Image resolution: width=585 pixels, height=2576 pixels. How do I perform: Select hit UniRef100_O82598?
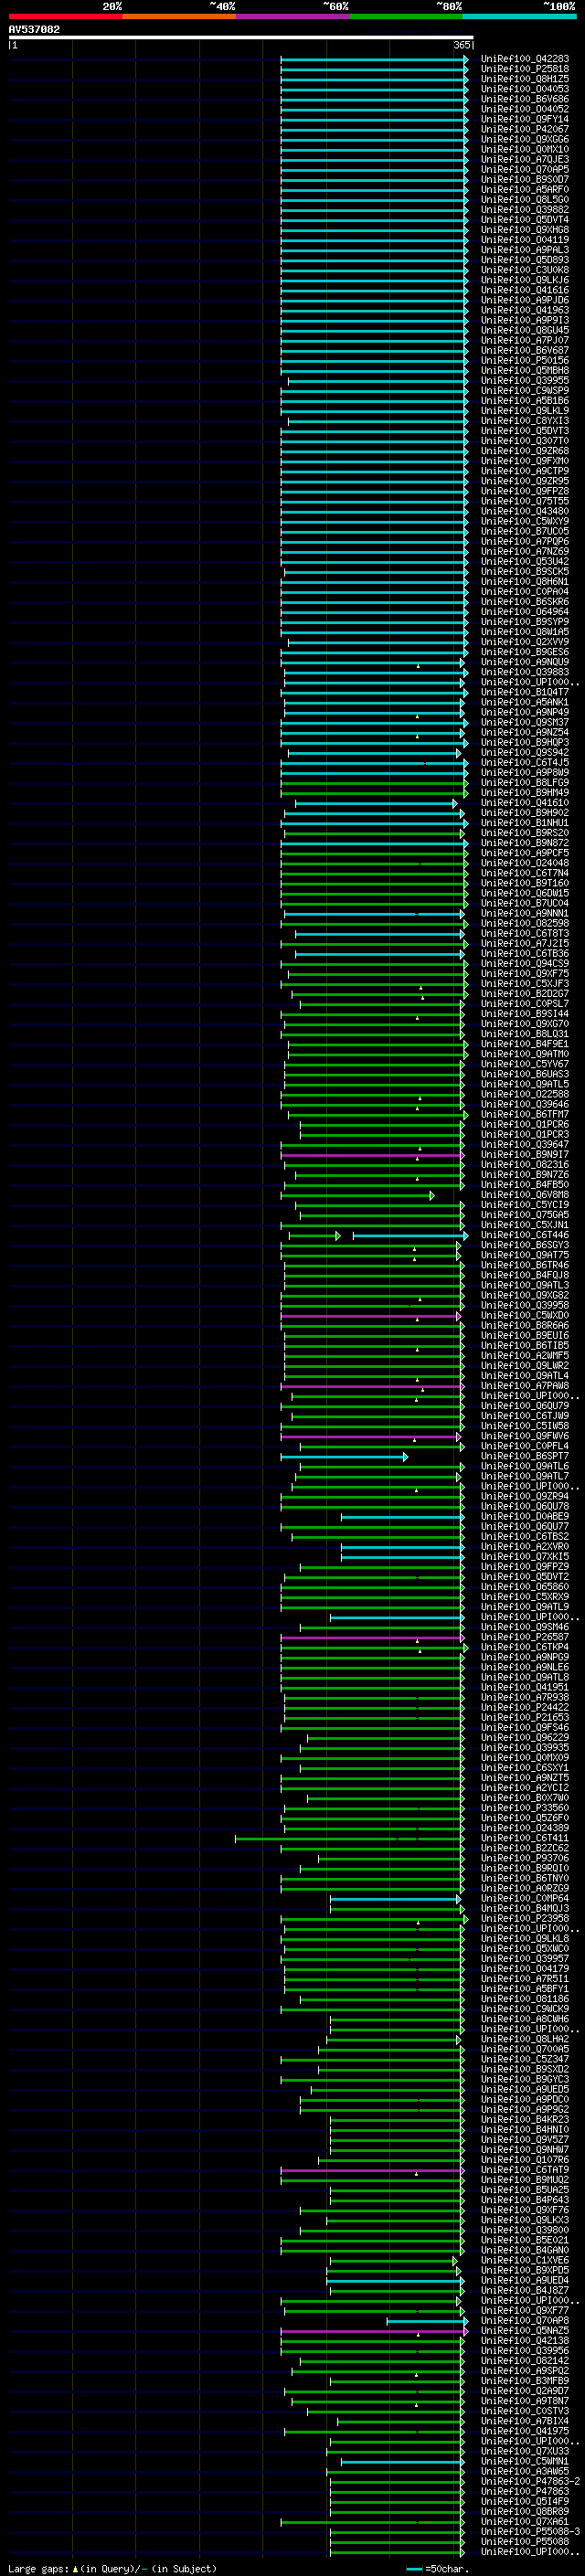click(x=525, y=923)
